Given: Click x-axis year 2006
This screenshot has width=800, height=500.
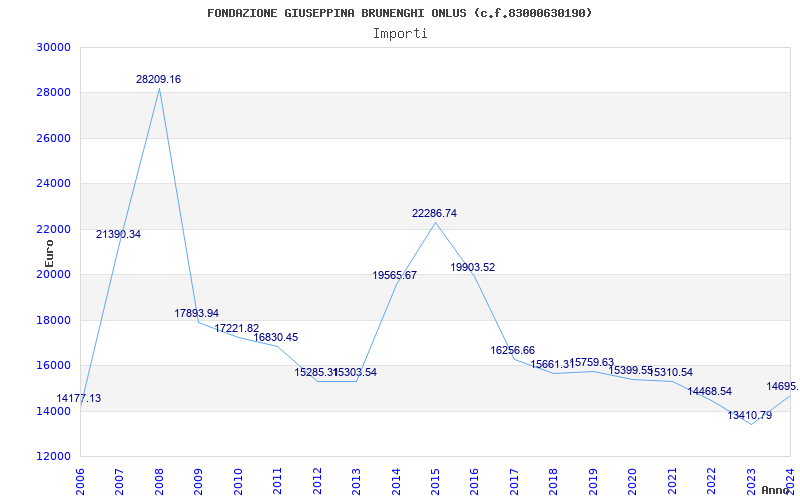Looking at the screenshot, I should click(80, 482).
